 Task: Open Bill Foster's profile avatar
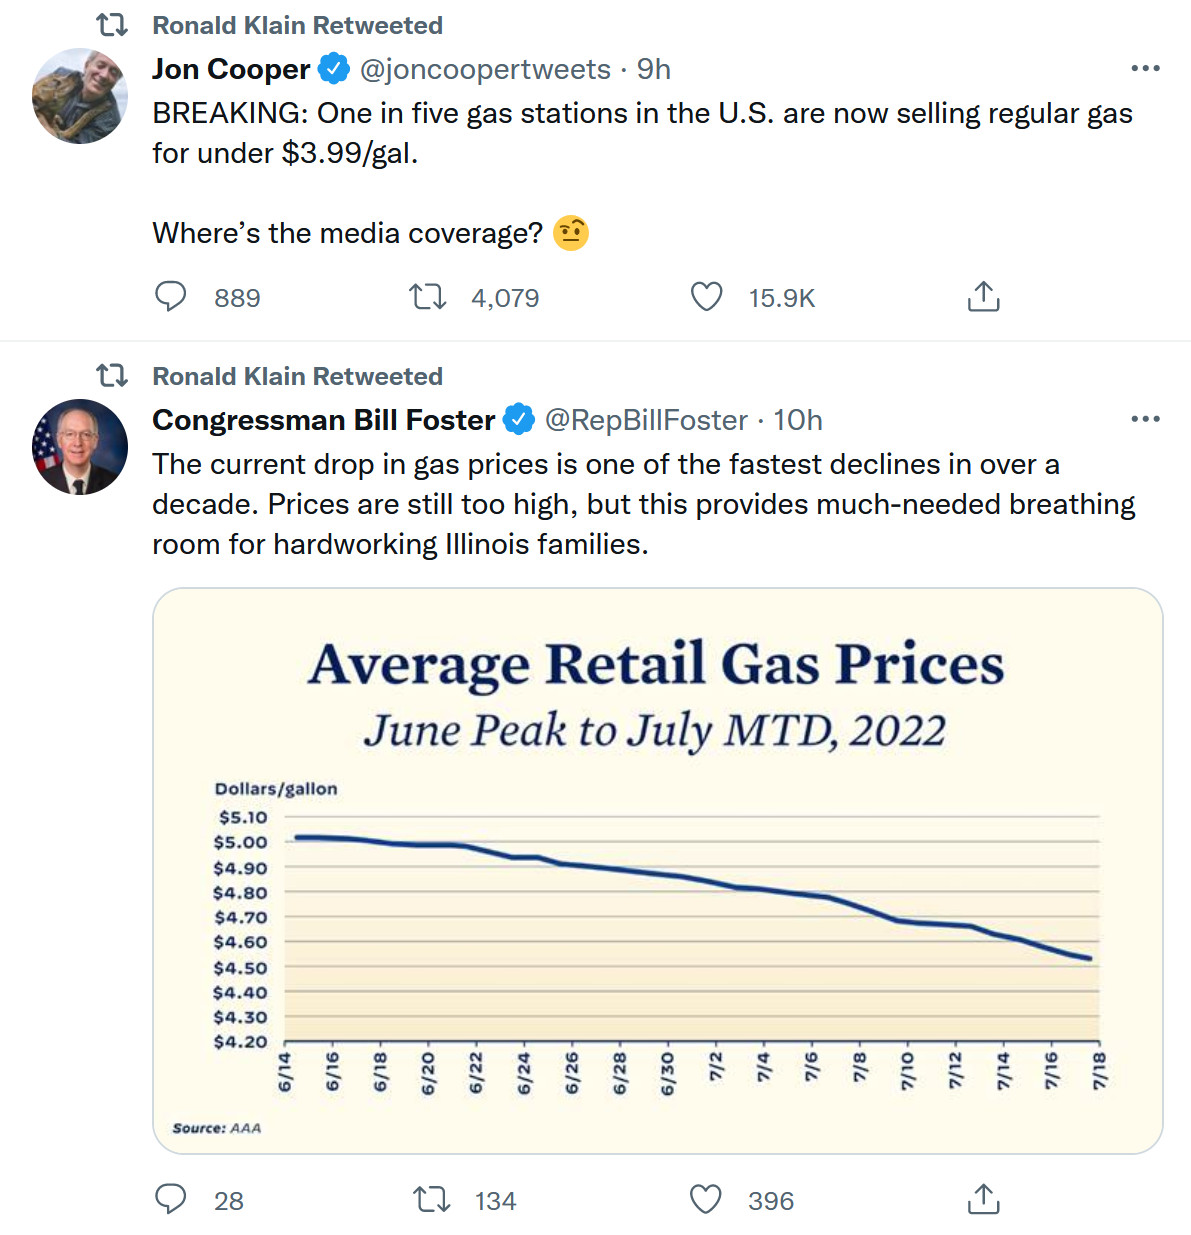coord(80,447)
